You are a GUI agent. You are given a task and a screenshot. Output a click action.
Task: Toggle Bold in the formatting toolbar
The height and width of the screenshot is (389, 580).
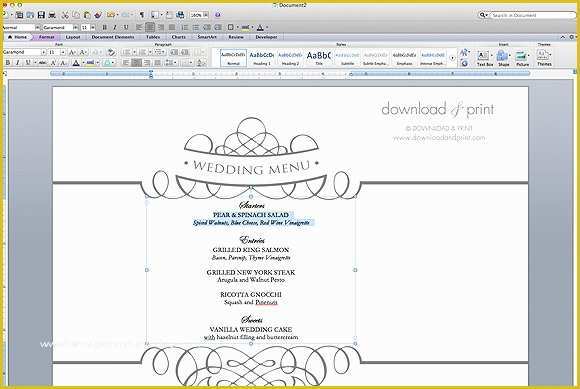pyautogui.click(x=104, y=27)
